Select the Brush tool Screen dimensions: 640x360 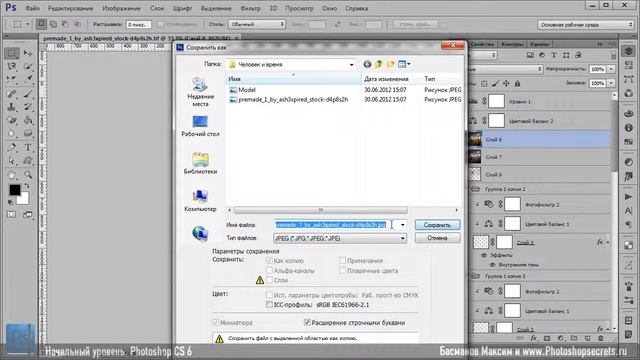tap(28, 94)
